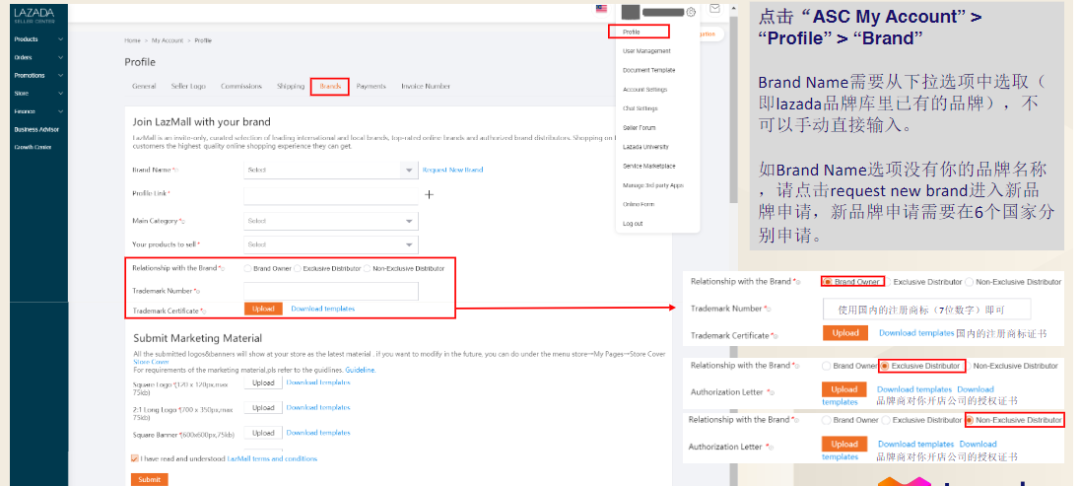1080x486 pixels.
Task: Click the orange Submit button
Action: coord(149,479)
